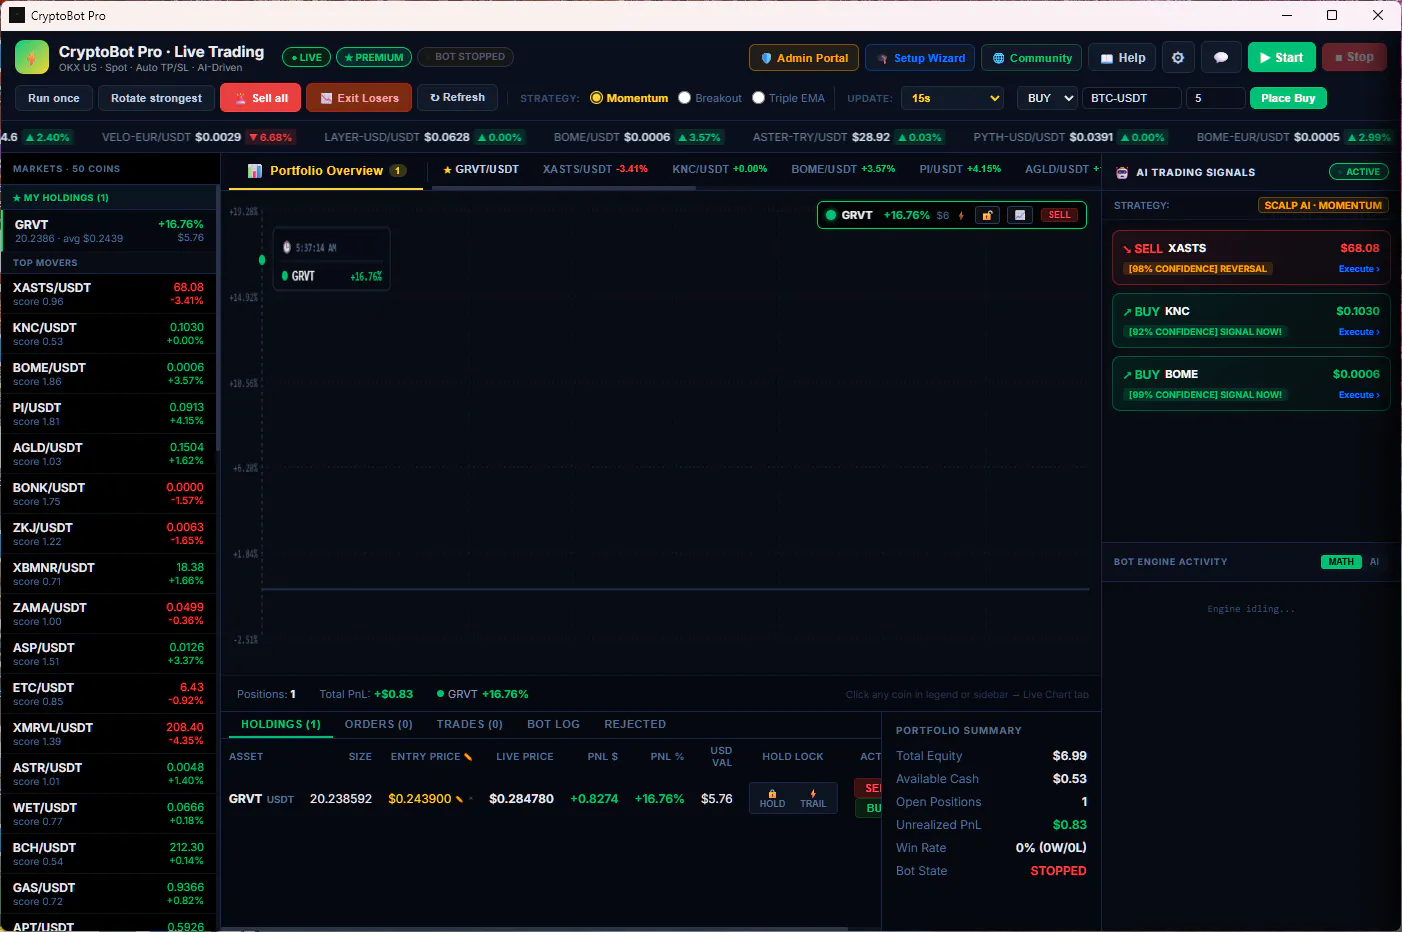Select GRVT holding in the sidebar
Screen dimensions: 1402x932
click(109, 231)
